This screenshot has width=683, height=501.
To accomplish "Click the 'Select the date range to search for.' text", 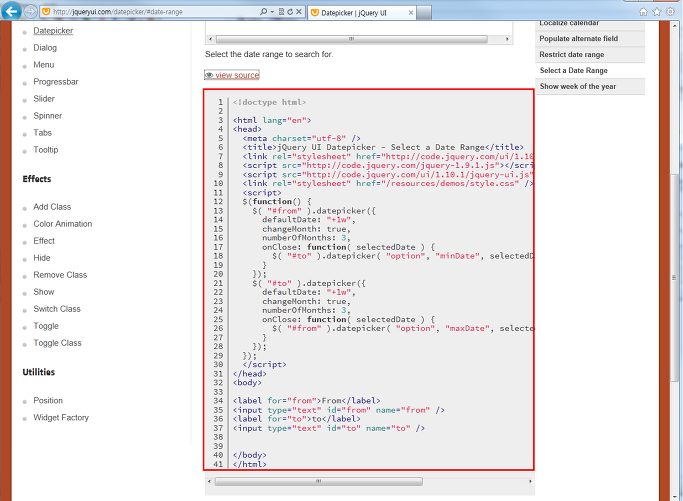I will point(269,54).
